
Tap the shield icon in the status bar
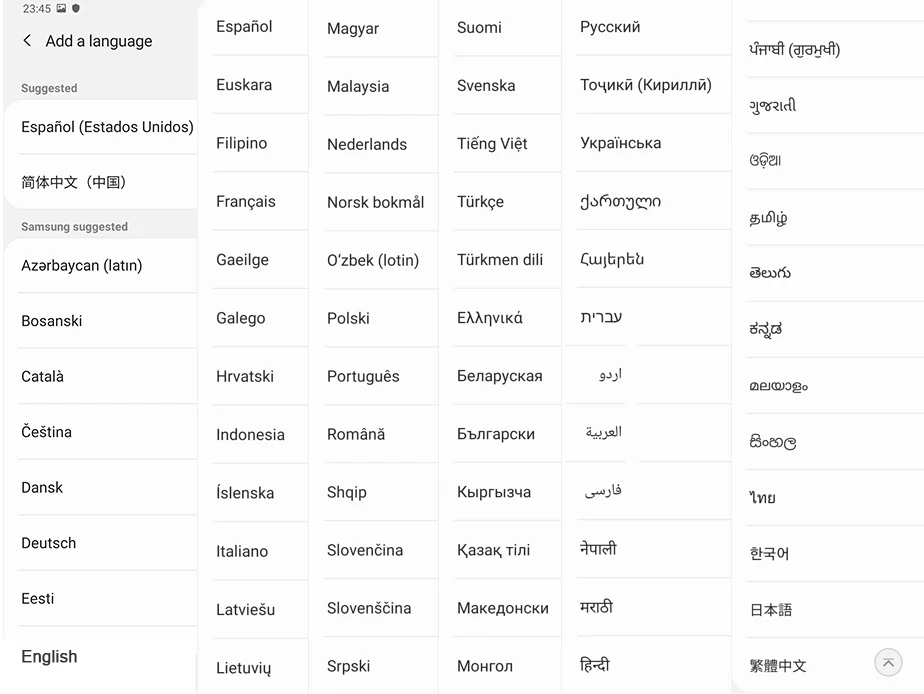click(76, 9)
